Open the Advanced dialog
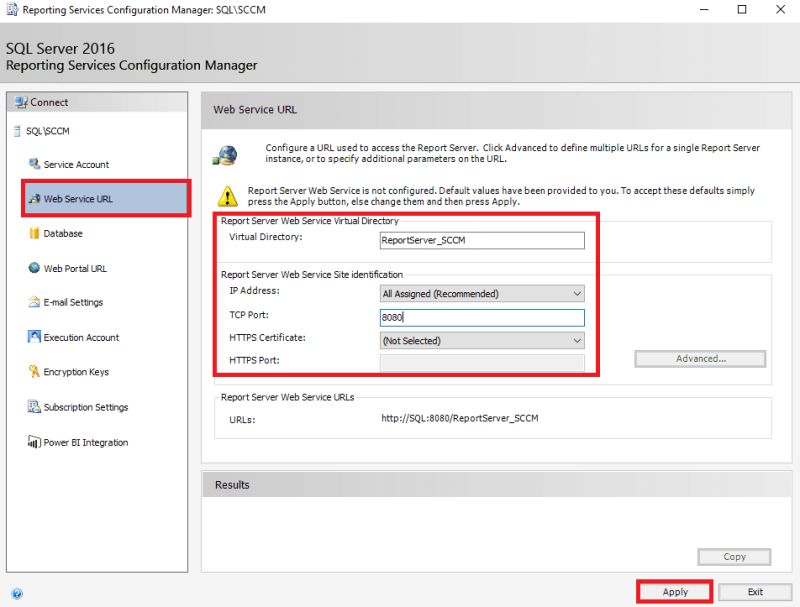Screen dimensions: 800x607 point(700,357)
